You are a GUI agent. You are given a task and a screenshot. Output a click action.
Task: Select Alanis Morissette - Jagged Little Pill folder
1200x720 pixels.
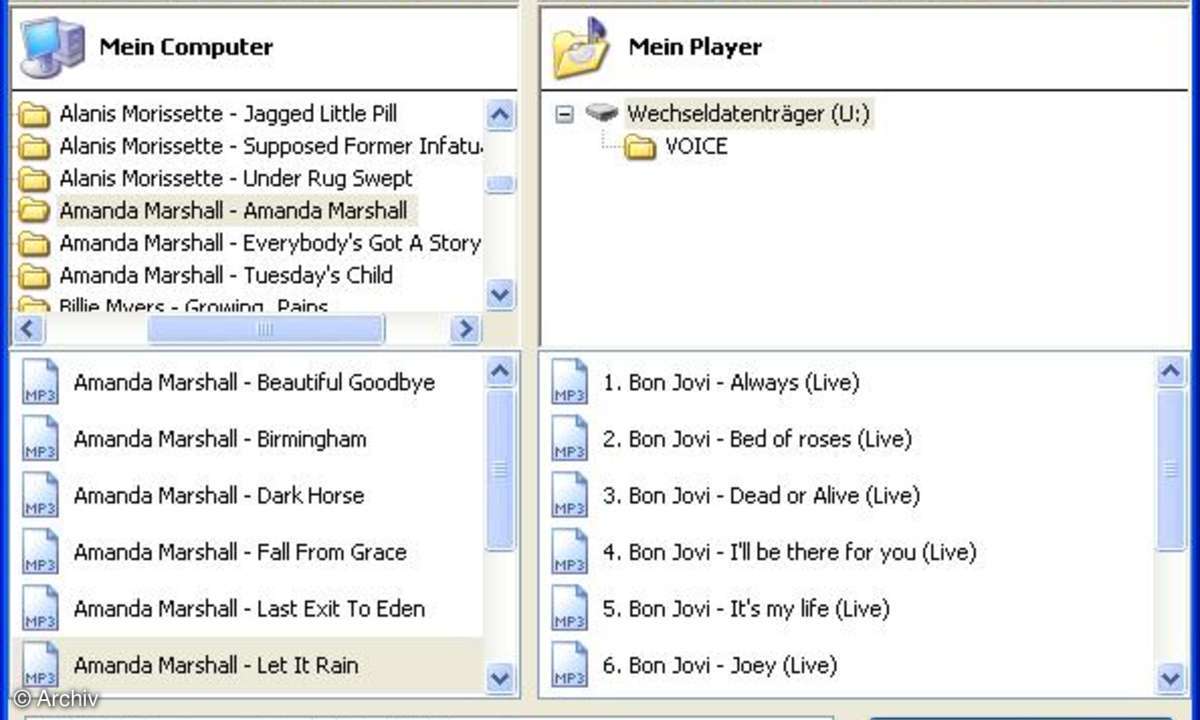point(228,114)
